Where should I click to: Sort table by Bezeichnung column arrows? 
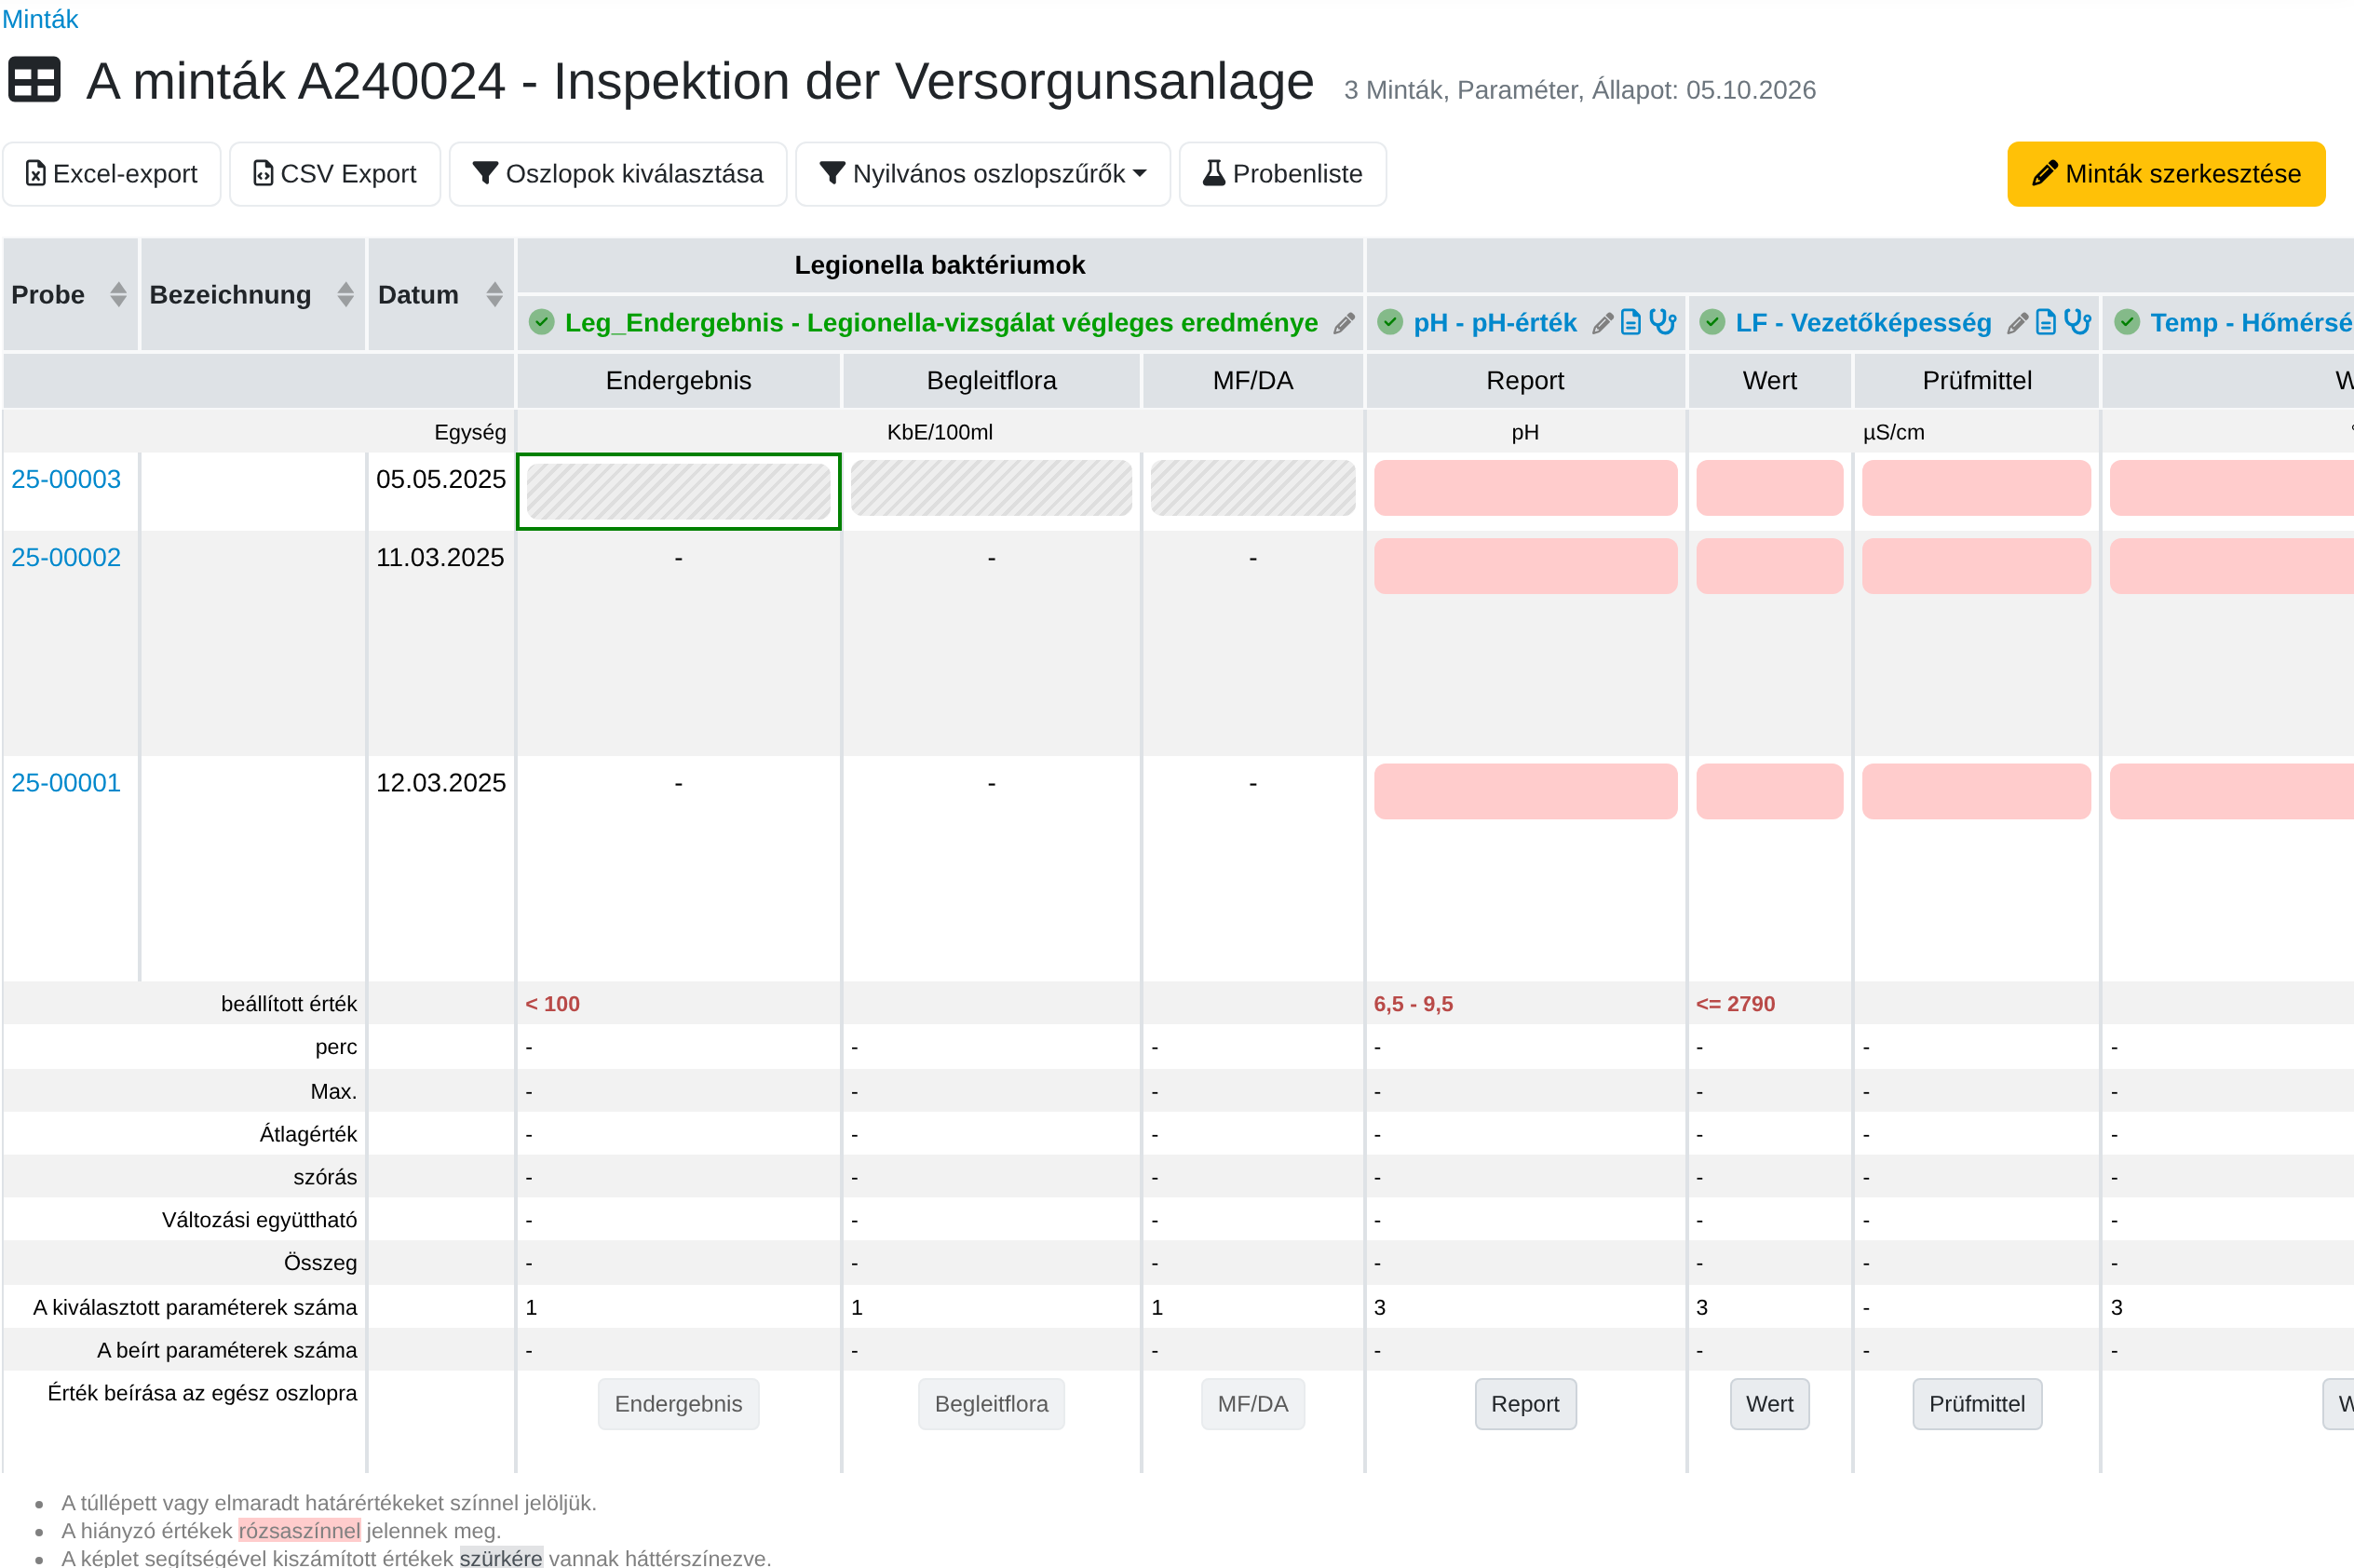(345, 295)
